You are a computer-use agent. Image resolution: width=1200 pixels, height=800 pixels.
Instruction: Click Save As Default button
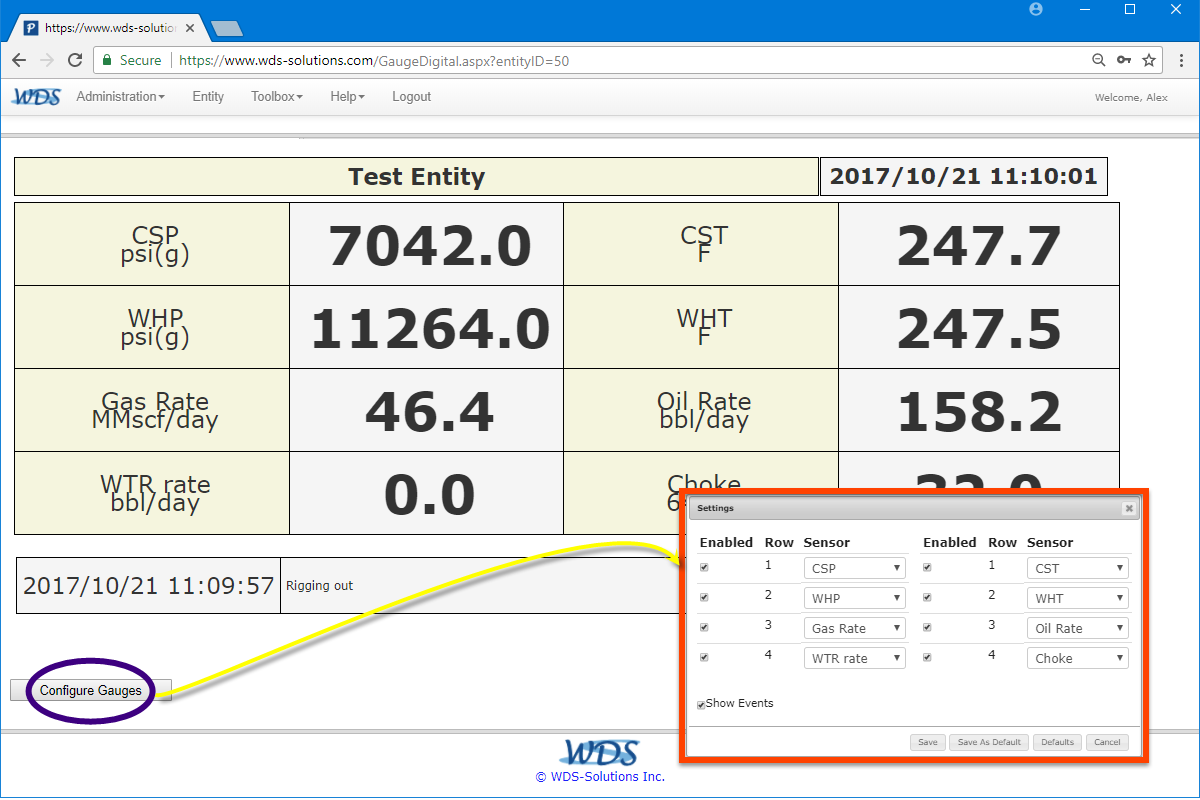coord(989,742)
